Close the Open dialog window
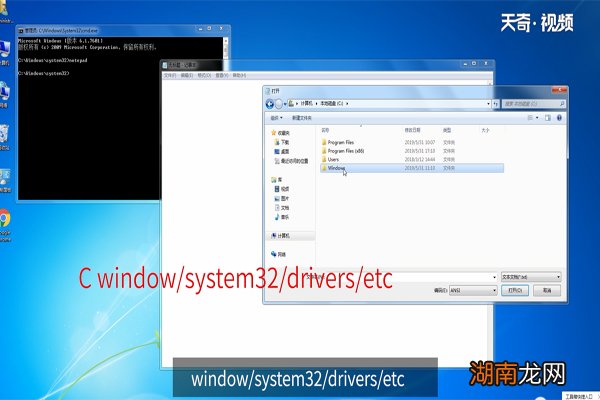Viewport: 600px width, 400px height. pyautogui.click(x=559, y=90)
